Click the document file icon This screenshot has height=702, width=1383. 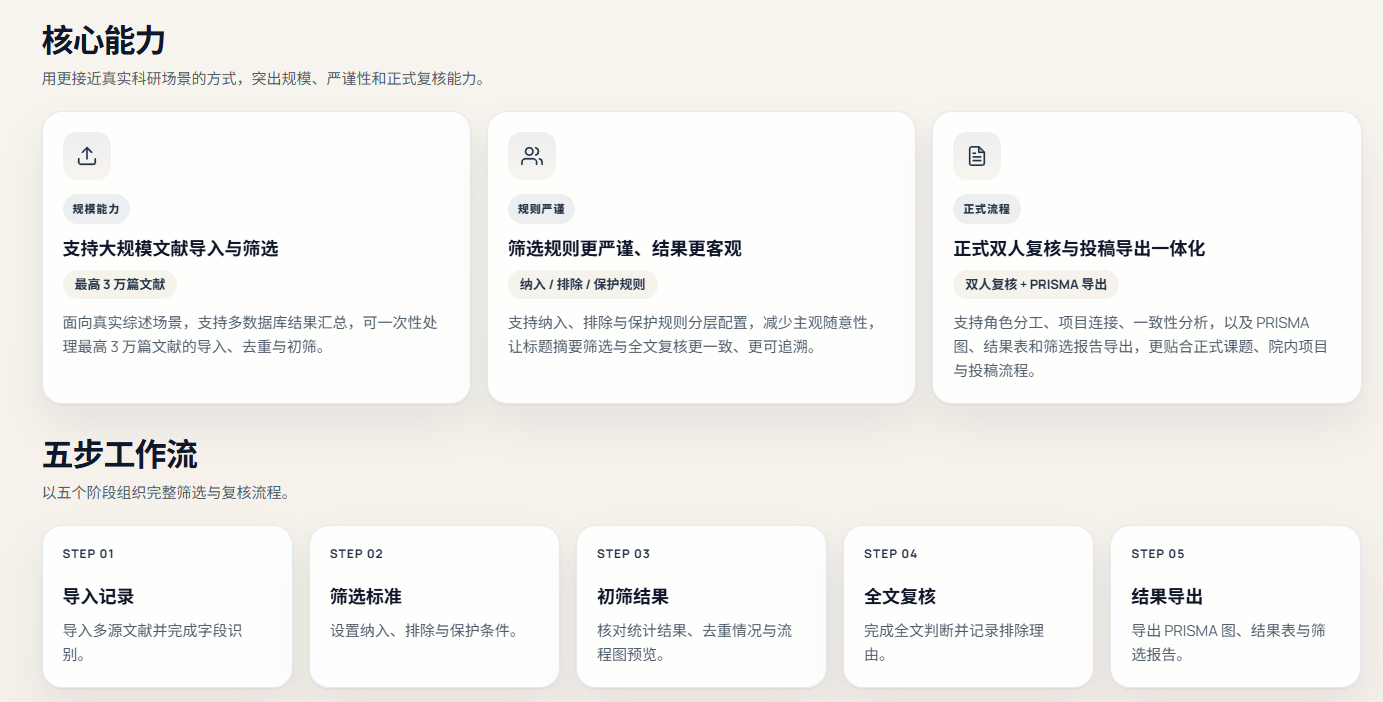point(977,156)
